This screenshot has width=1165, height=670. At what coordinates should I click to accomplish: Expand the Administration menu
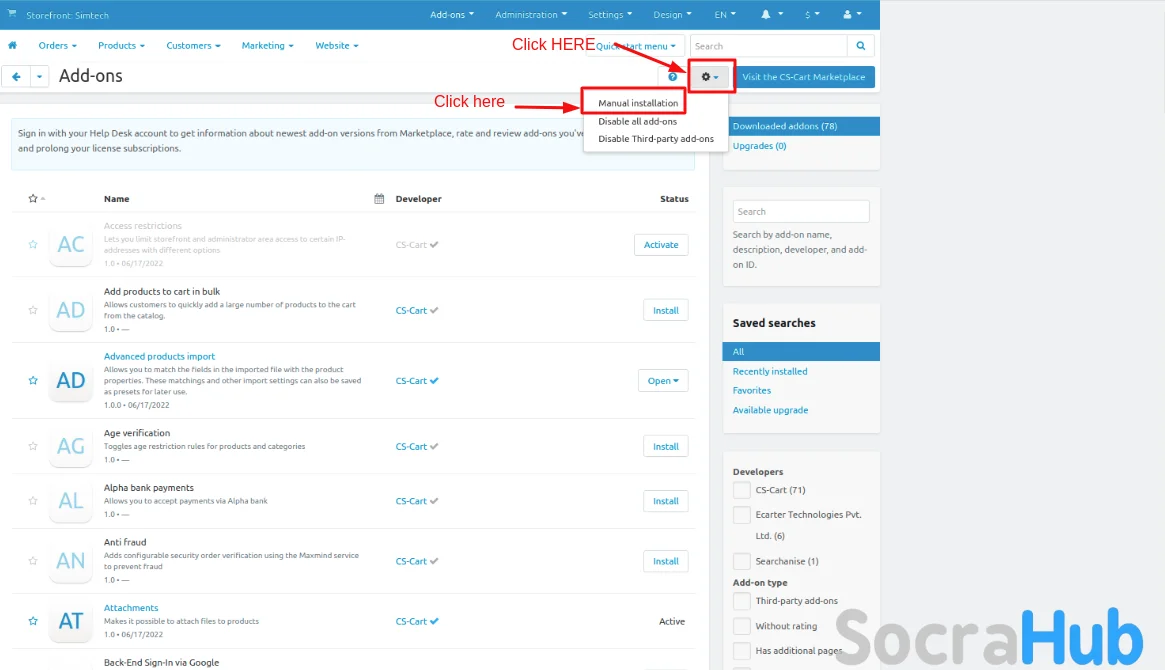[x=531, y=14]
